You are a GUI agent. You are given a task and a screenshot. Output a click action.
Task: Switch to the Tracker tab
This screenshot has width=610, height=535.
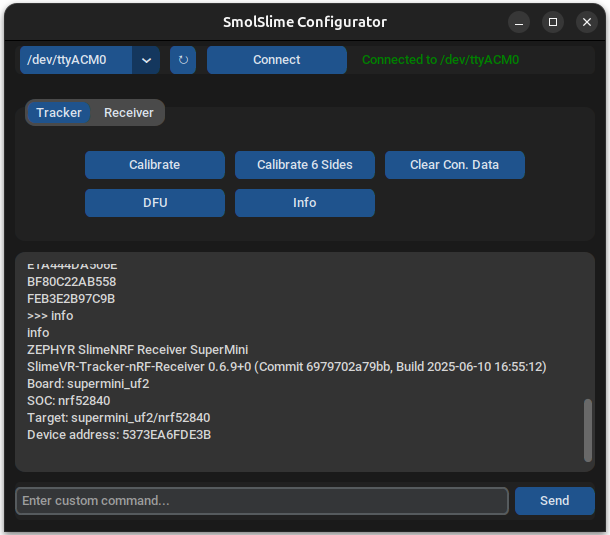click(x=59, y=113)
